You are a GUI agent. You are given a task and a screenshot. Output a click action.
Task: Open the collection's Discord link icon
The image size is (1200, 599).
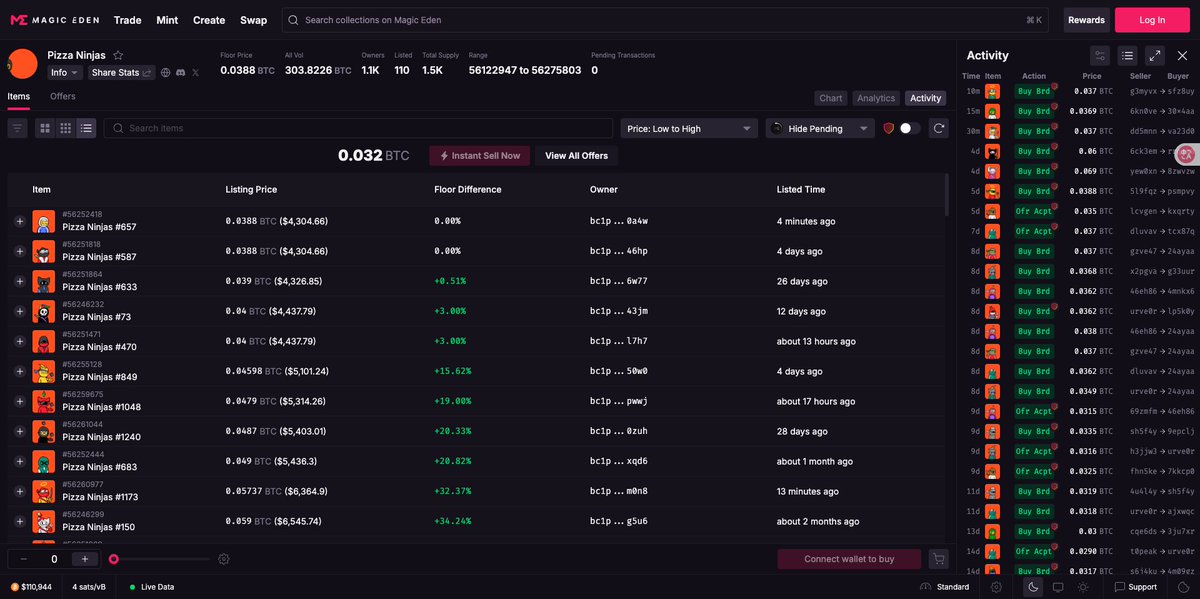[180, 73]
